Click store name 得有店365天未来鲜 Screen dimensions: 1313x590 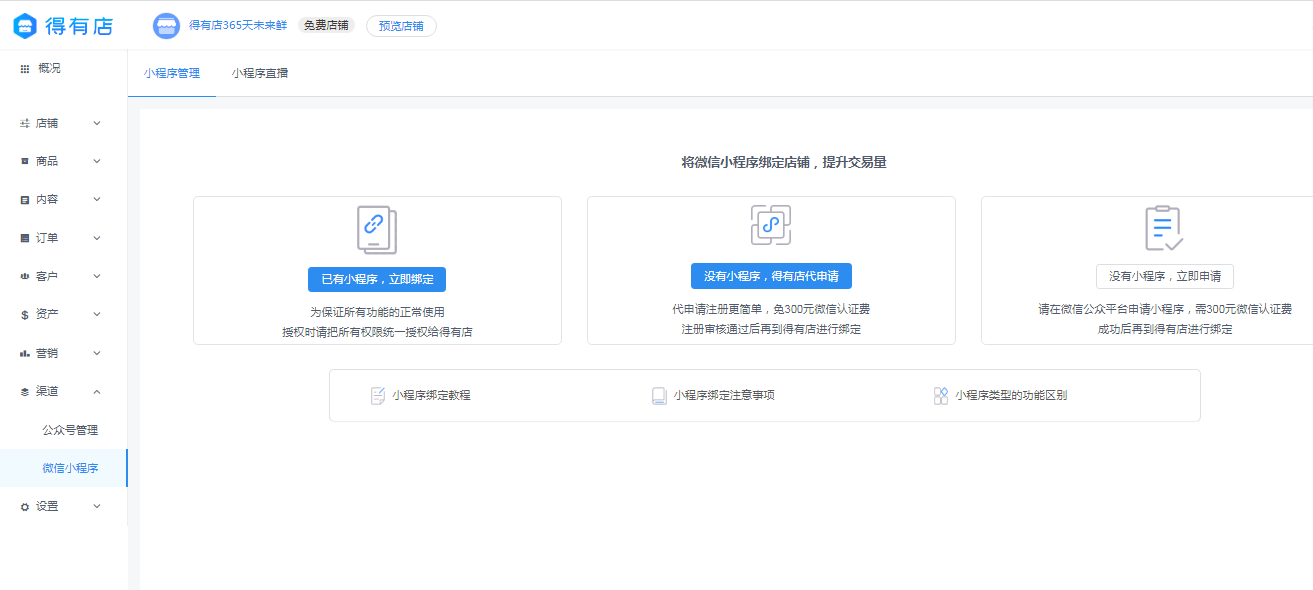tap(238, 25)
